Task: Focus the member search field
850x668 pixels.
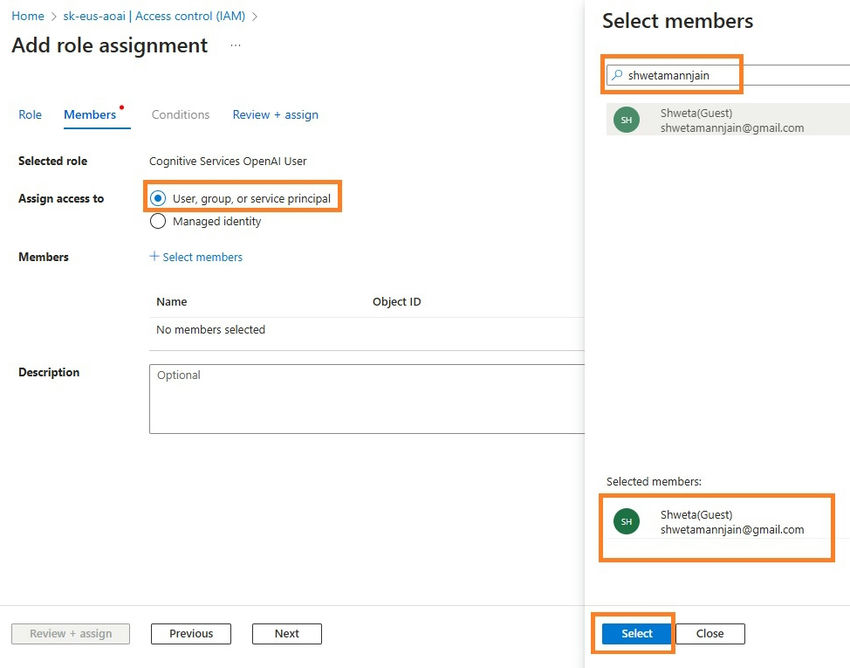Action: click(x=730, y=75)
